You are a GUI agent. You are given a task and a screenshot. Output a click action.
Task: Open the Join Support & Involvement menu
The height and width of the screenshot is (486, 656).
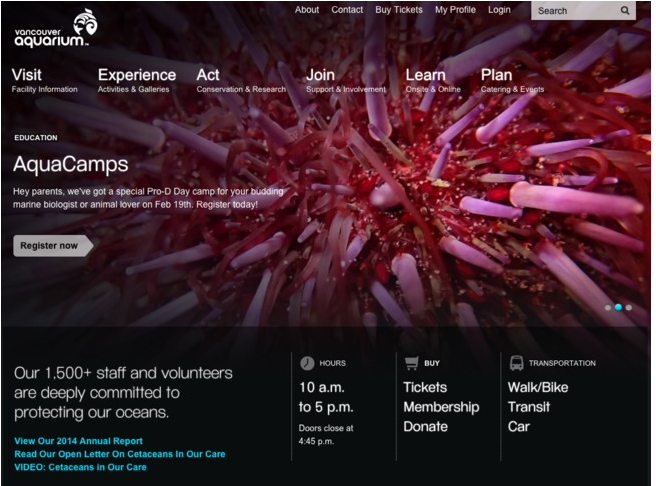click(x=346, y=80)
